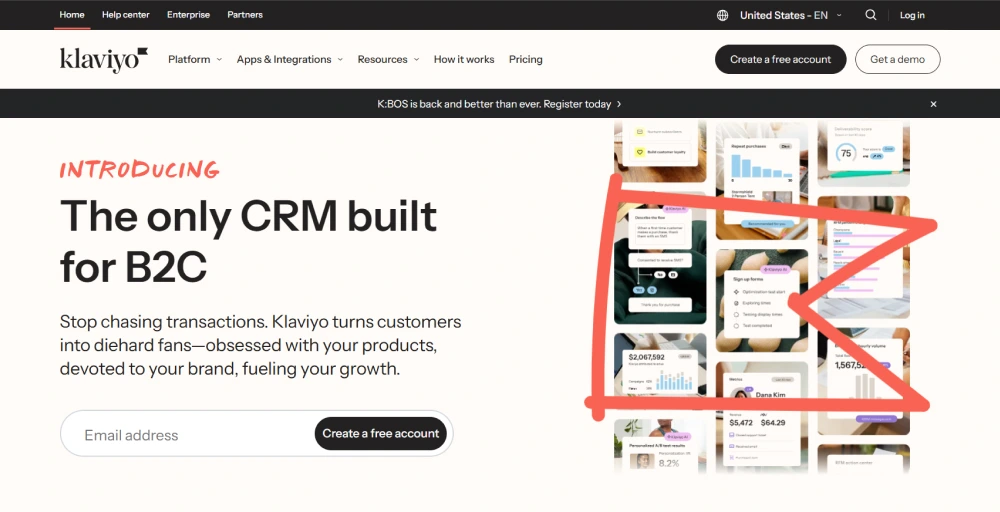Click the INTRODUCING label text
This screenshot has height=512, width=1000.
click(x=140, y=170)
